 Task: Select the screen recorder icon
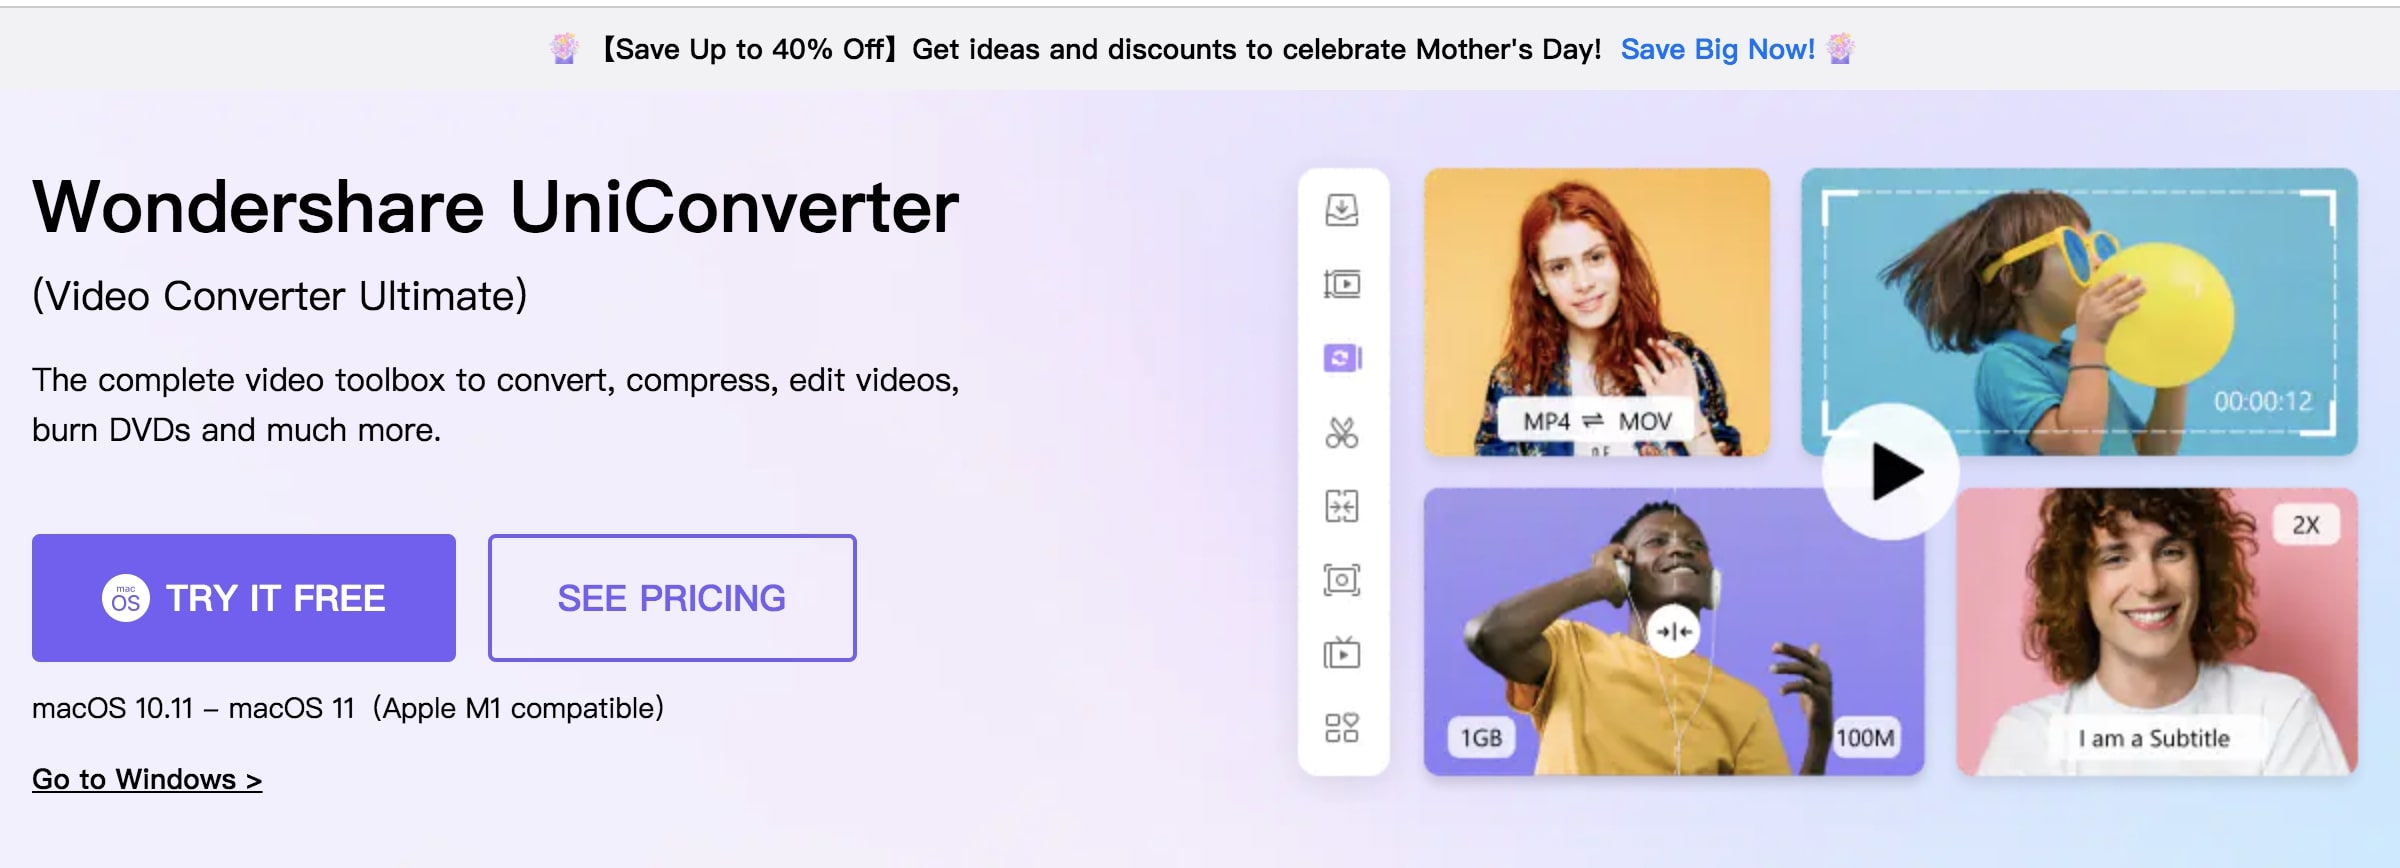1342,580
